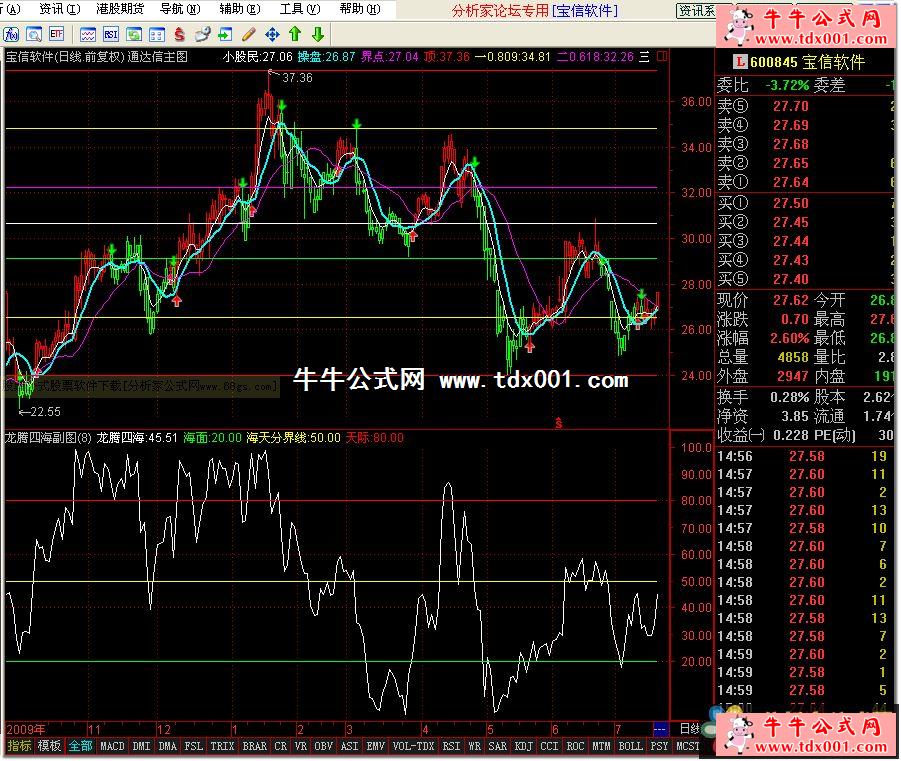Click the green refresh window icon
This screenshot has height=761, width=901.
(134, 34)
